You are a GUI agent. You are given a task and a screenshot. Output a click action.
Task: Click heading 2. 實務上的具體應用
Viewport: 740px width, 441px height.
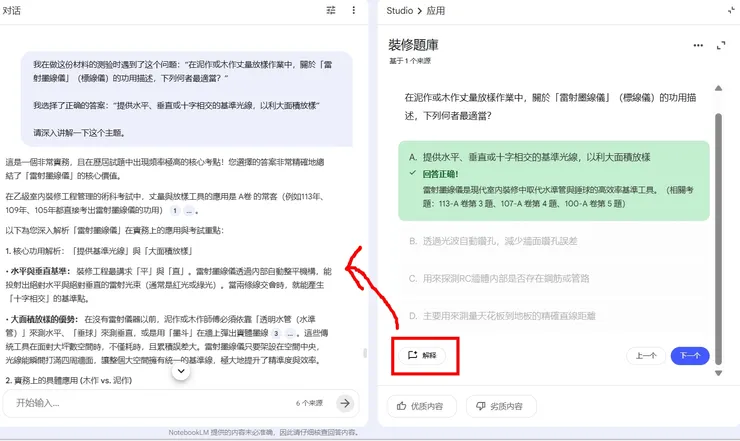[69, 380]
